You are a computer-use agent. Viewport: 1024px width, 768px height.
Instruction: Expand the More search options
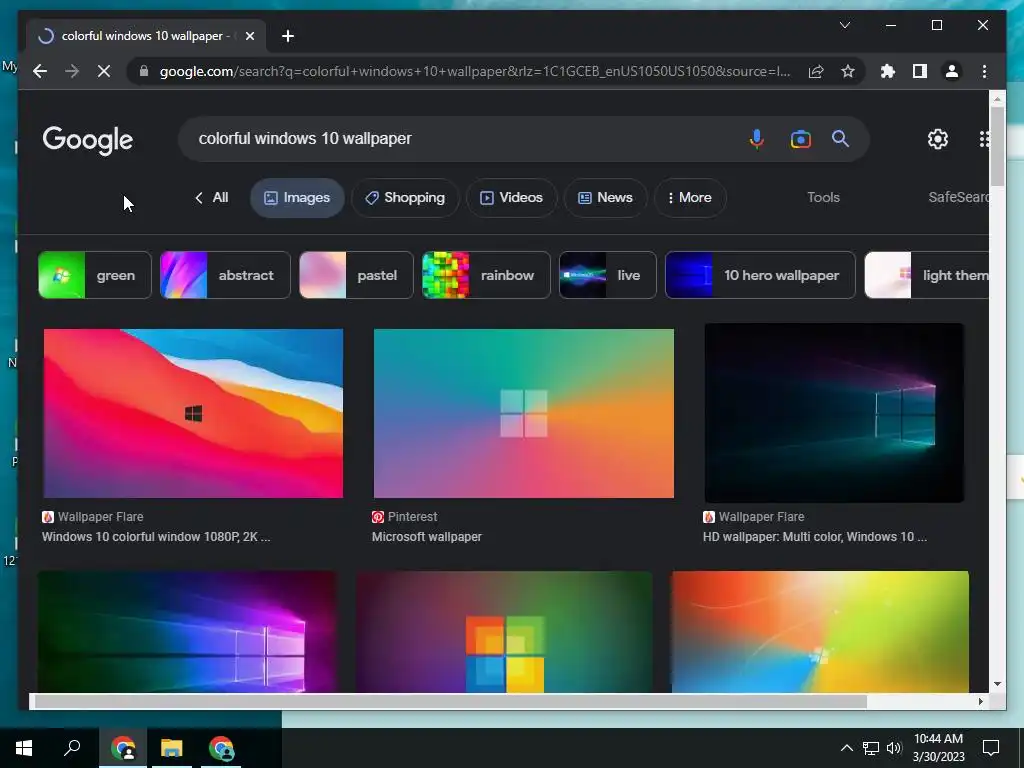690,197
